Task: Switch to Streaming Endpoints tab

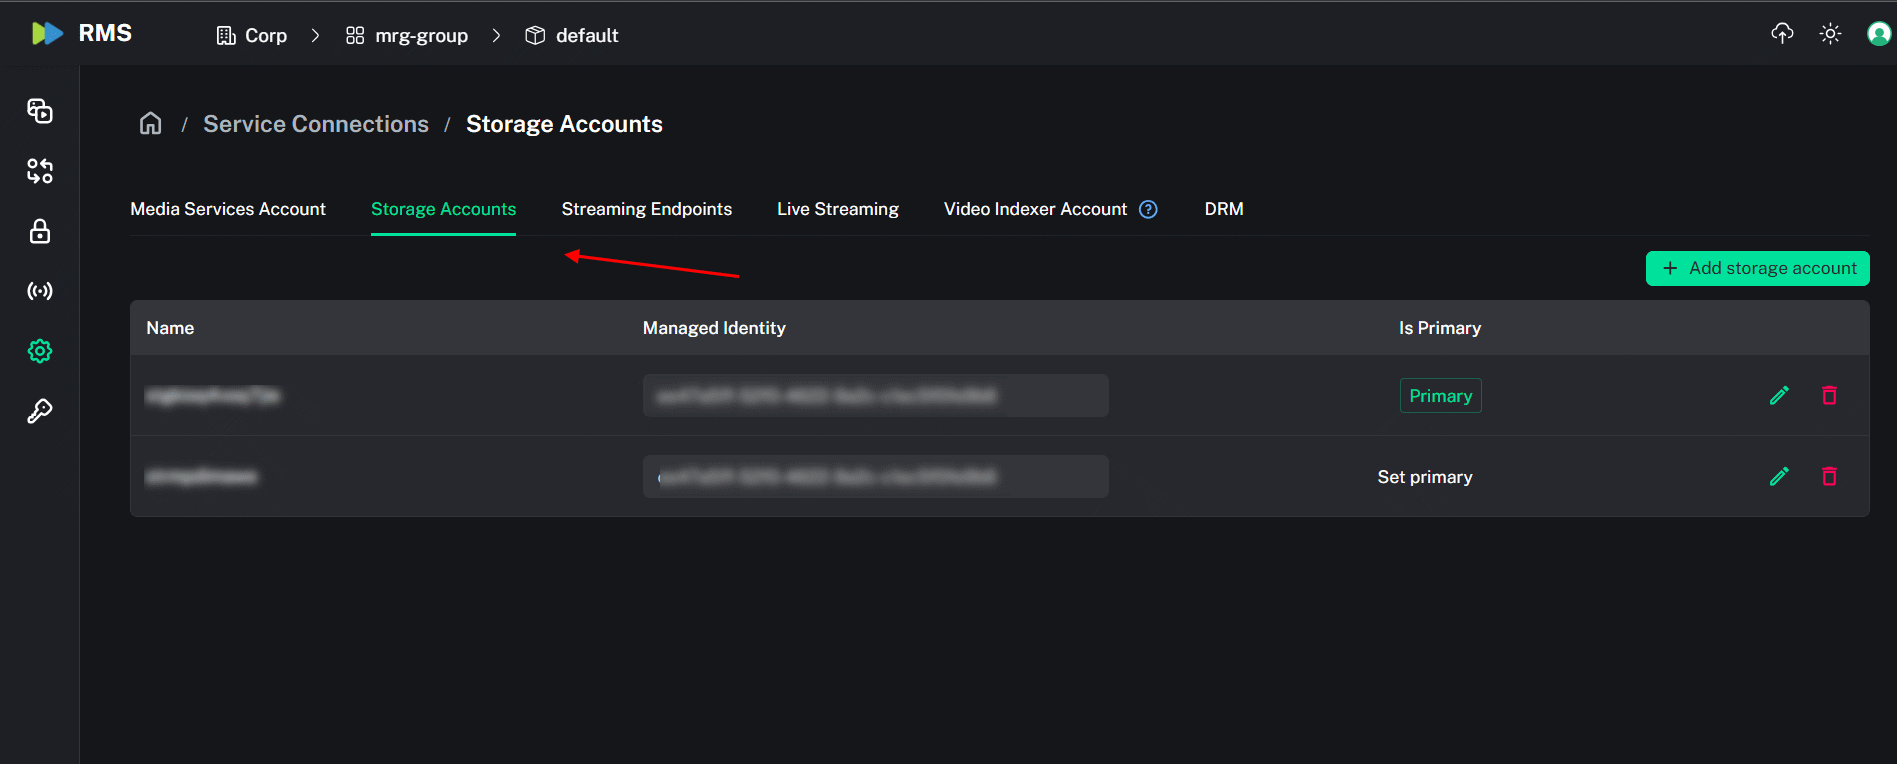Action: (646, 209)
